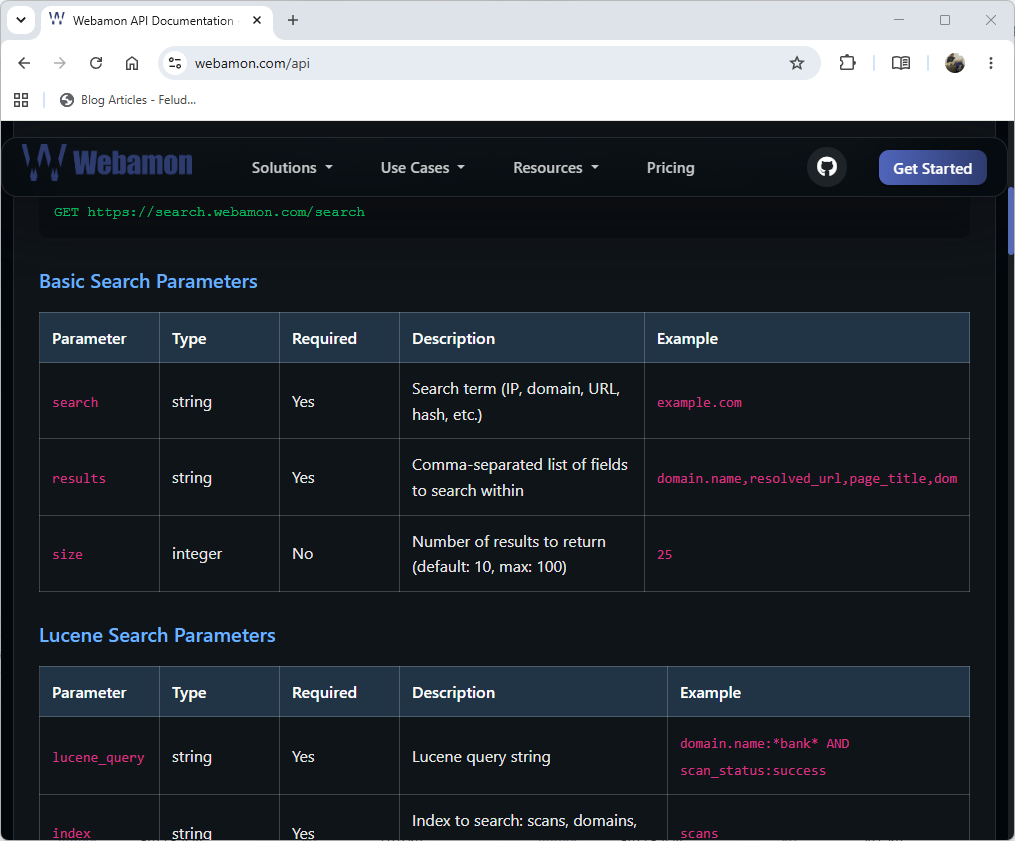Minimize the browser window

tap(898, 20)
